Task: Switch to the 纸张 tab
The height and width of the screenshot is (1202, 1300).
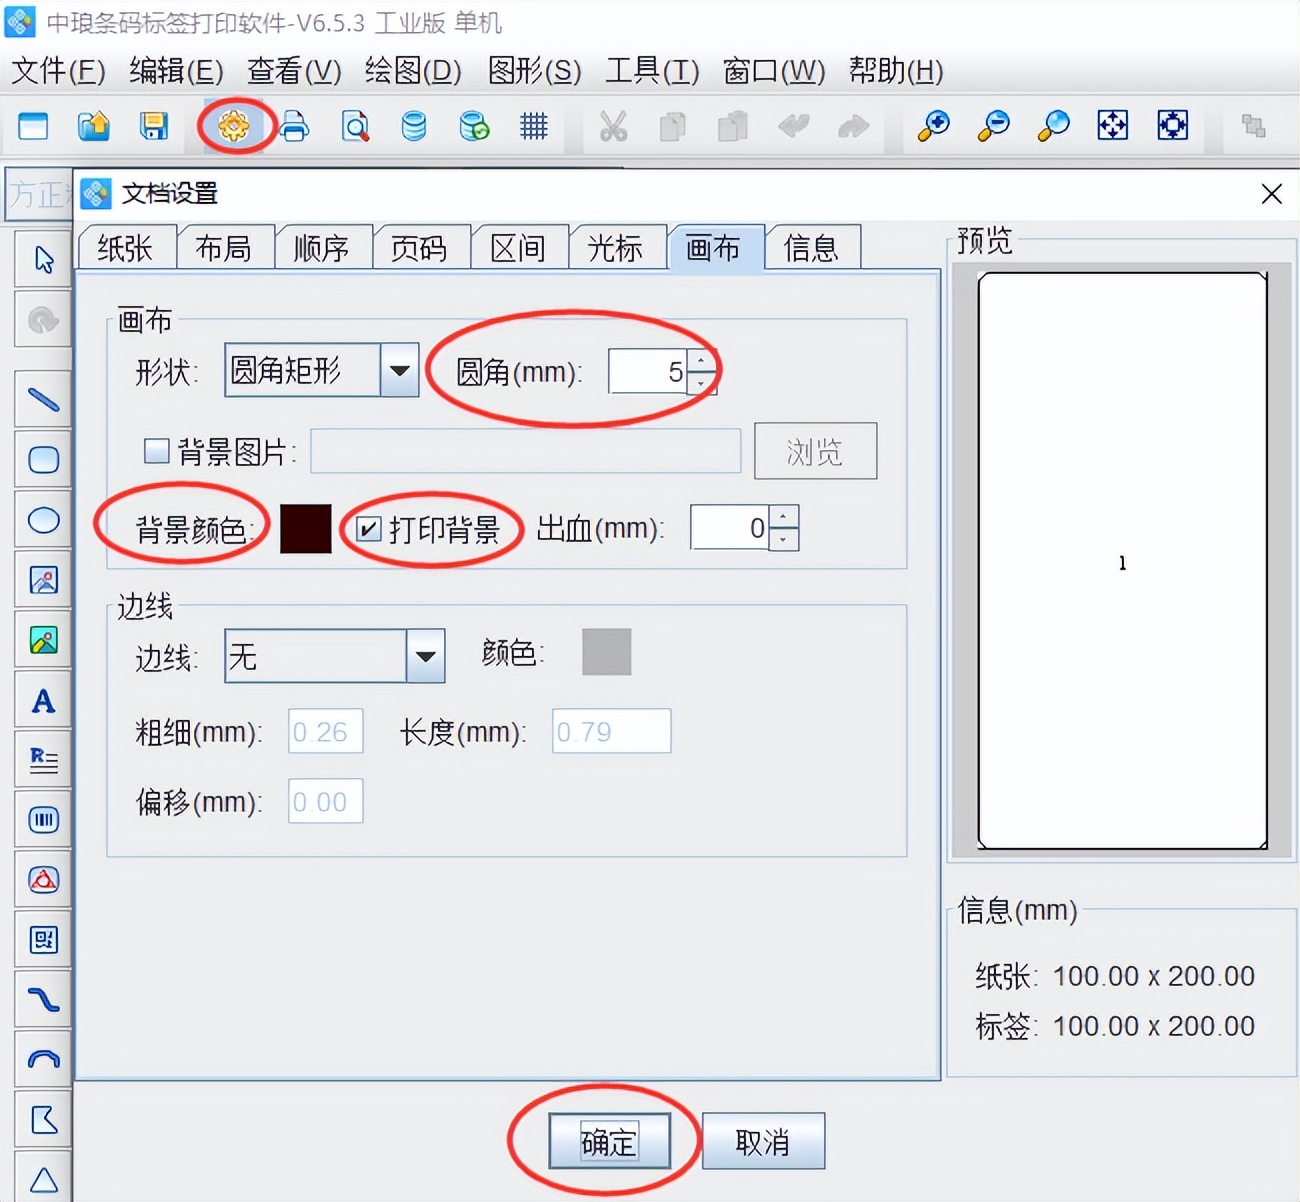Action: (126, 248)
